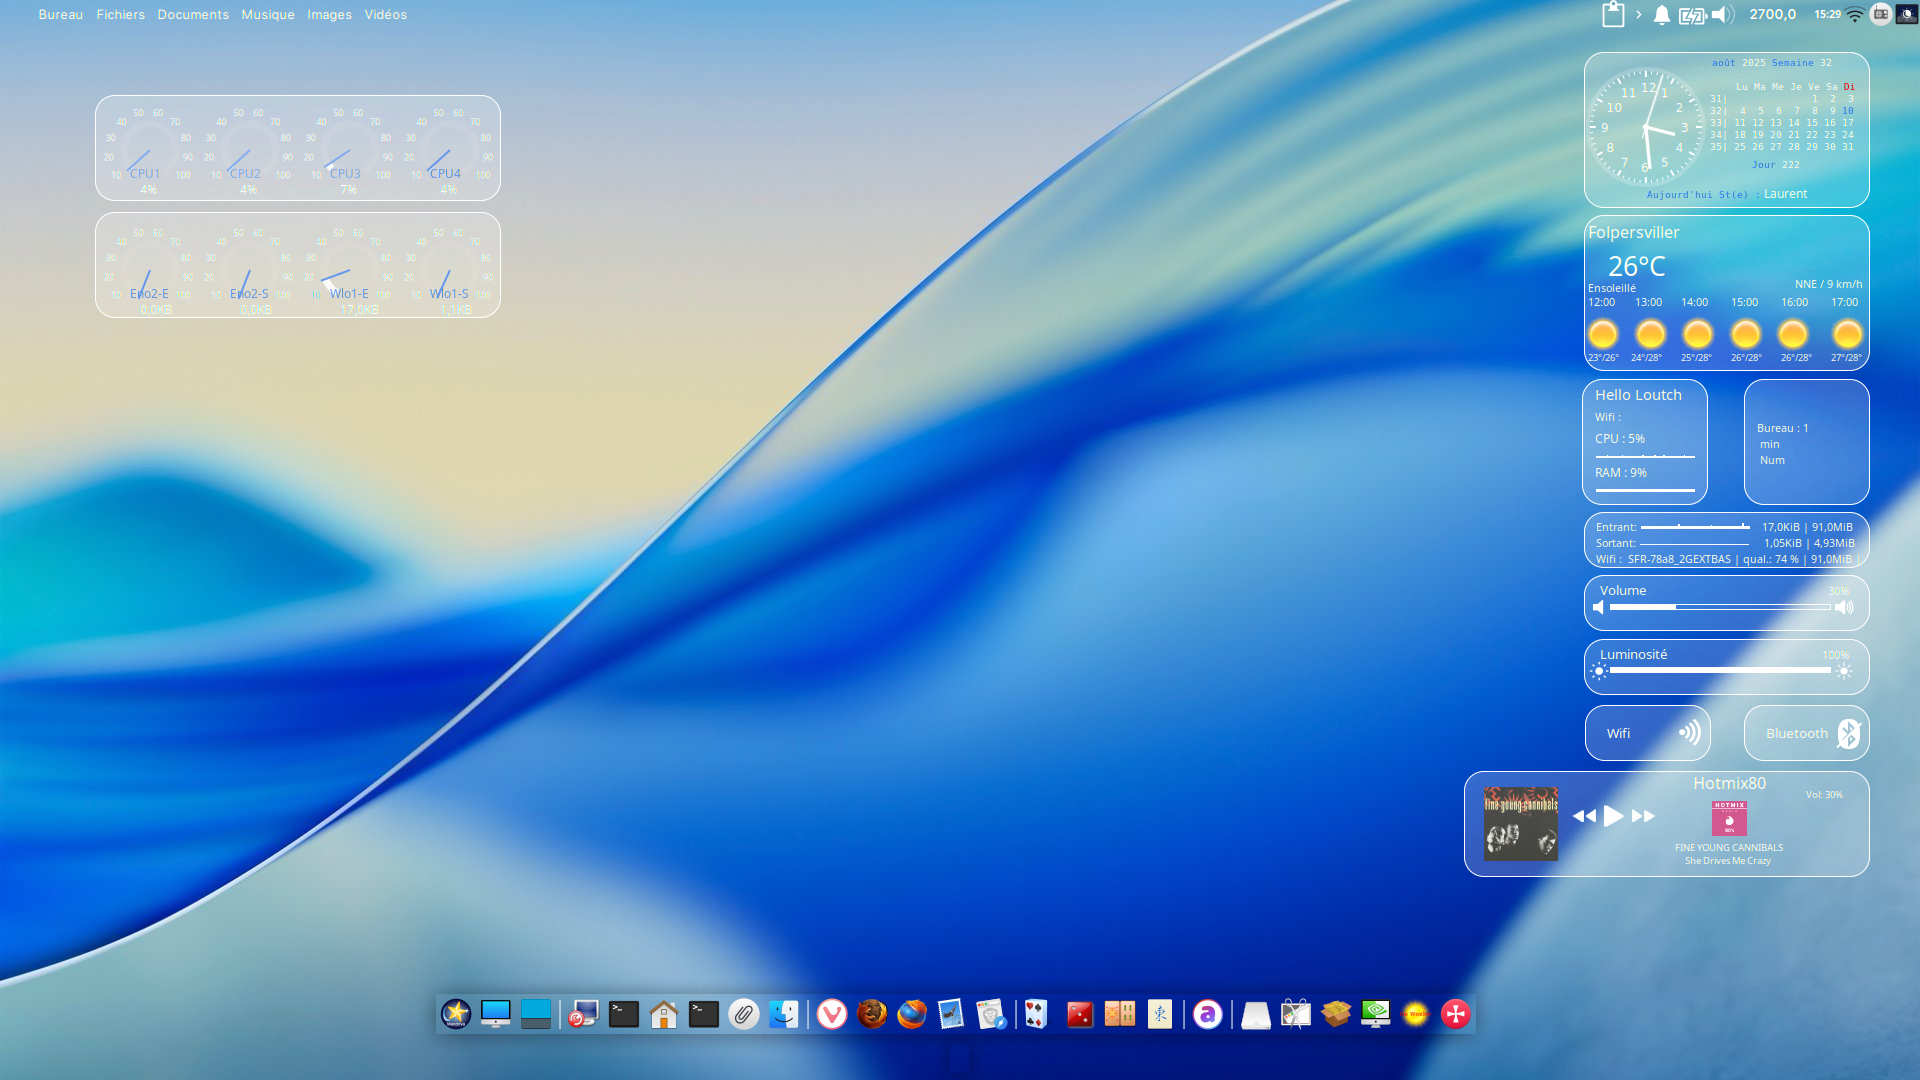
Task: Open the Vidéos menu
Action: [386, 14]
